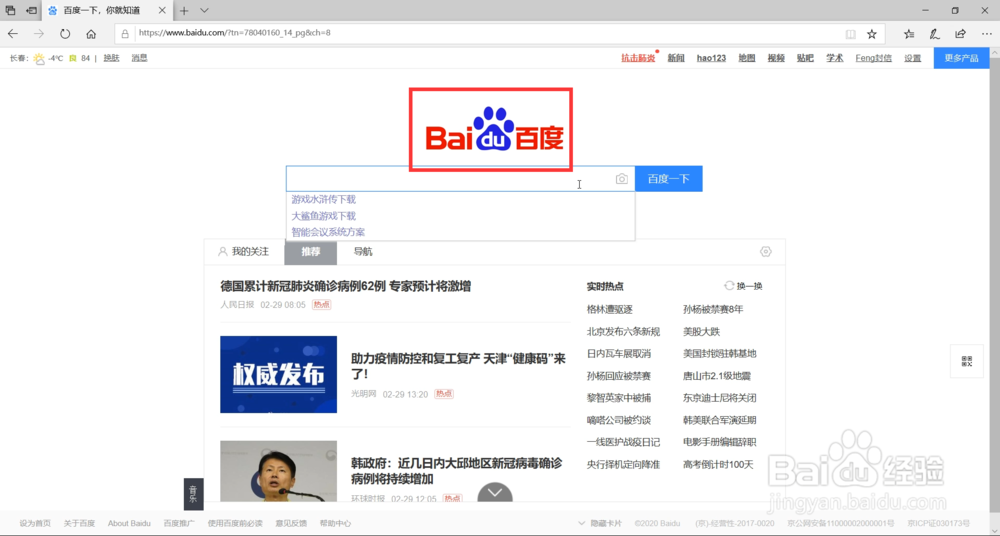This screenshot has width=1000, height=536.
Task: Click the 权威发布 news thumbnail
Action: pyautogui.click(x=279, y=375)
